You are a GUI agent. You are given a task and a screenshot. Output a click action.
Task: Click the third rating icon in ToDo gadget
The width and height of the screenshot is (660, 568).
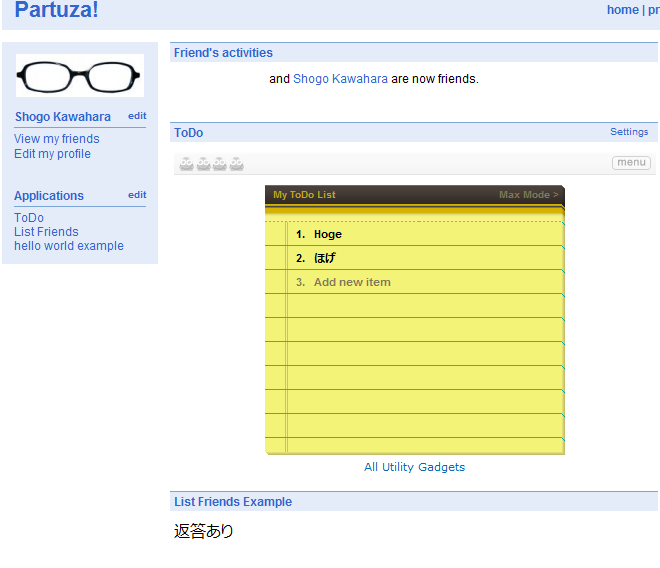pos(219,164)
